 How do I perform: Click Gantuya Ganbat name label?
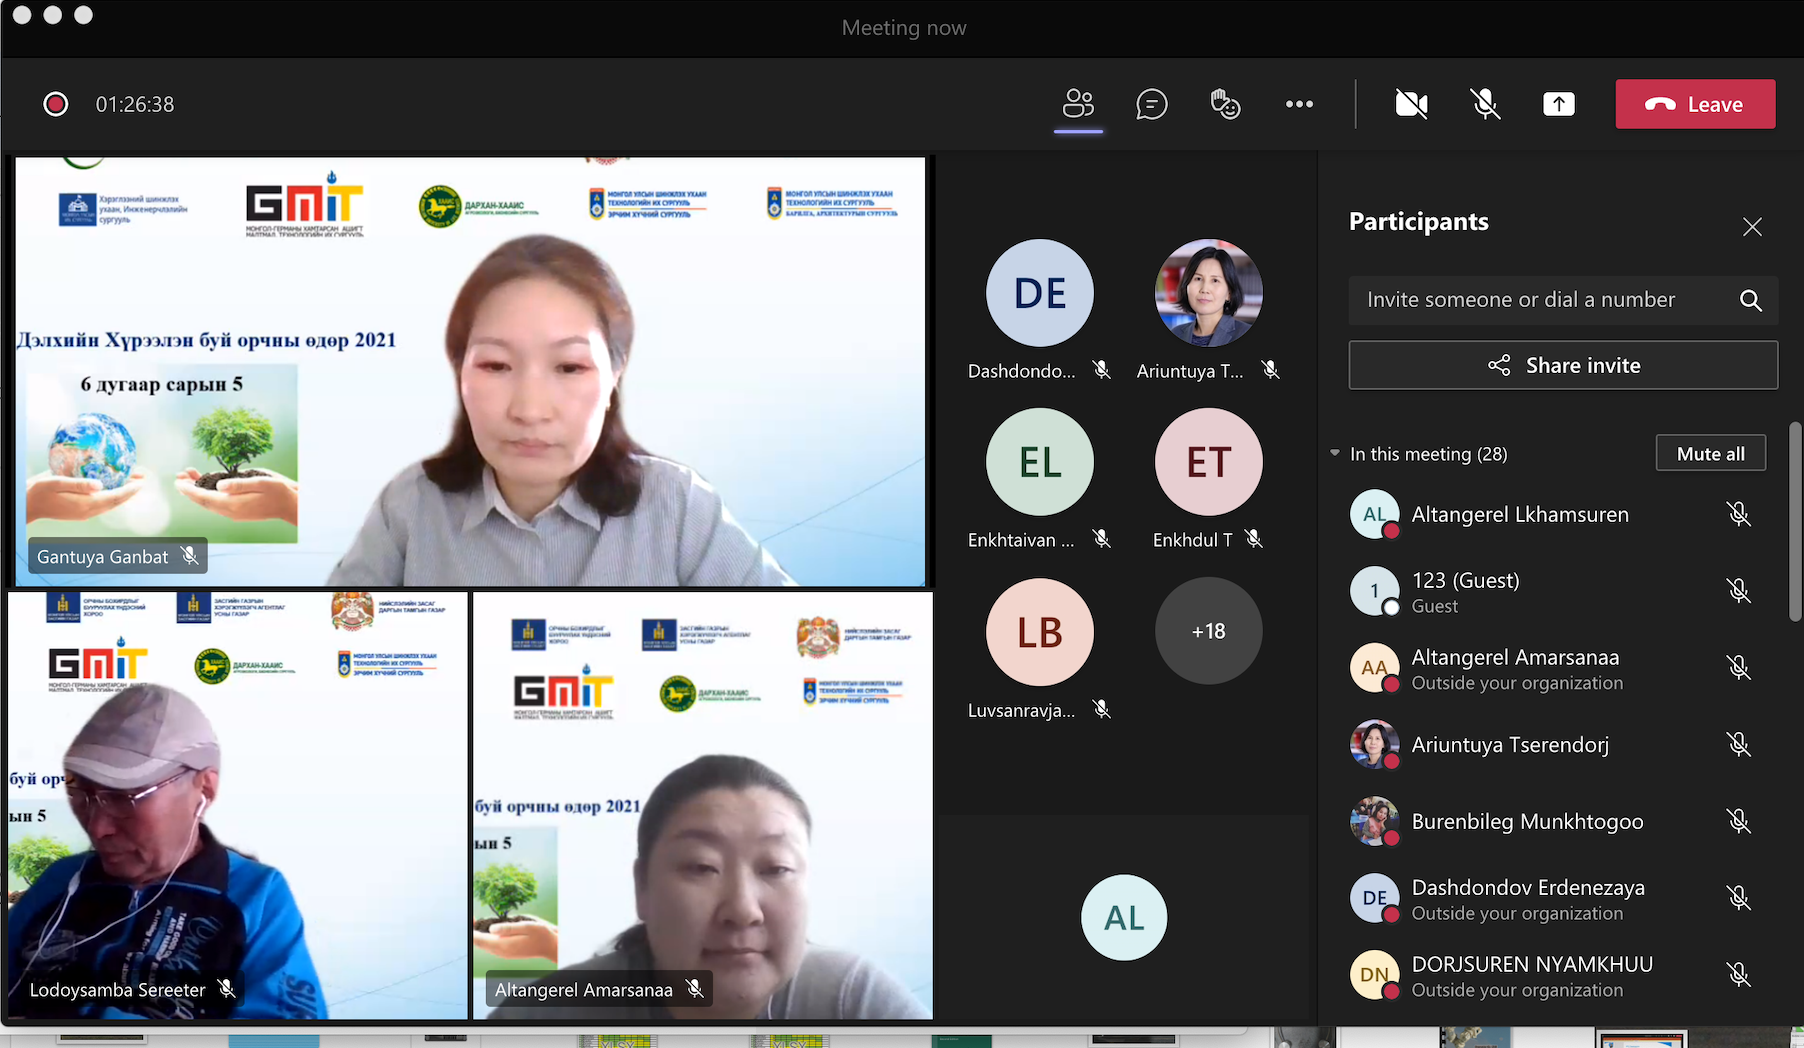point(102,557)
